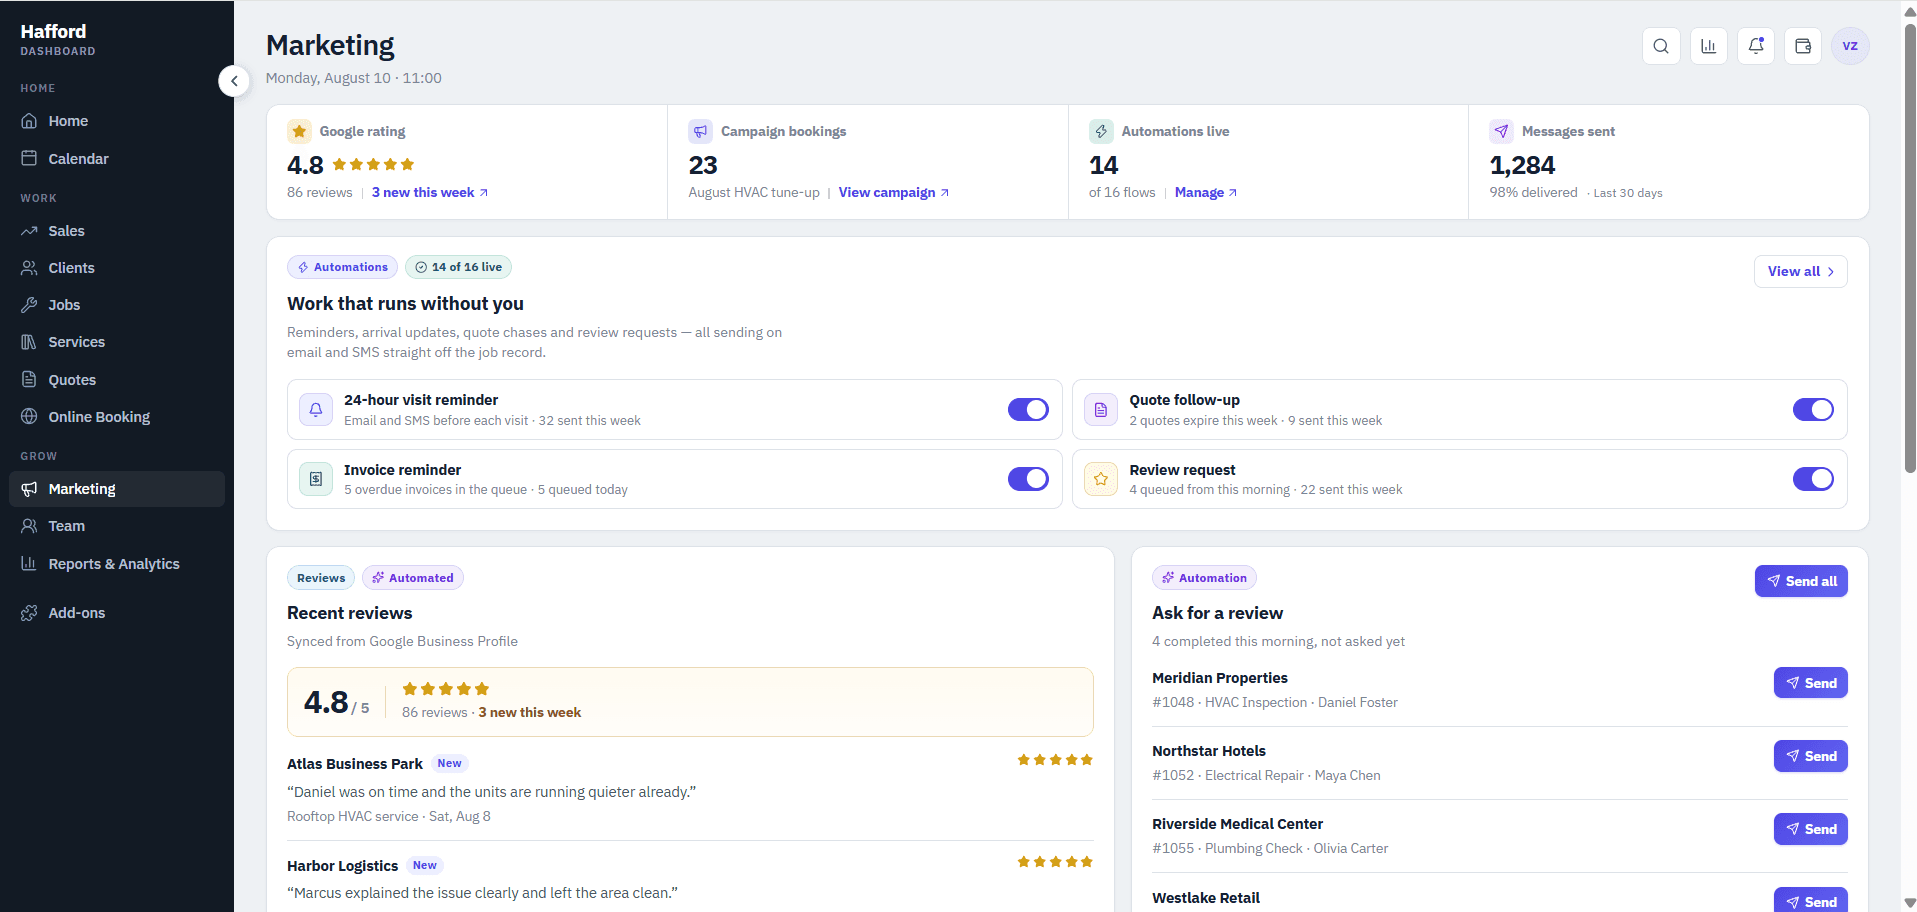The height and width of the screenshot is (912, 1917).
Task: Open Quotes in the sidebar
Action: point(117,380)
